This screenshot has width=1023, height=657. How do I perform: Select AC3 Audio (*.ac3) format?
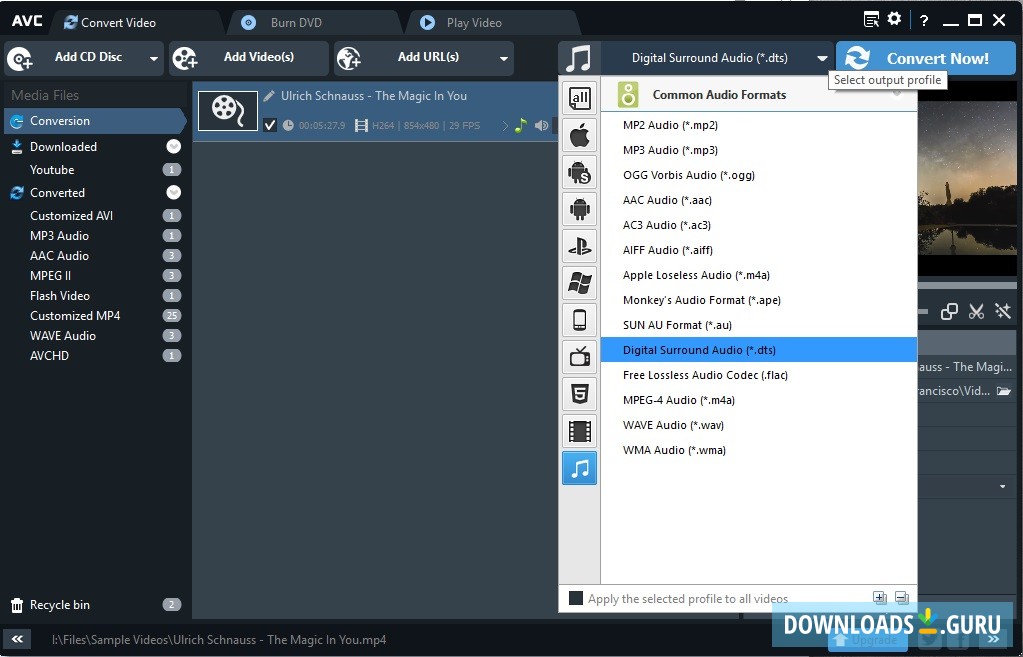click(758, 225)
